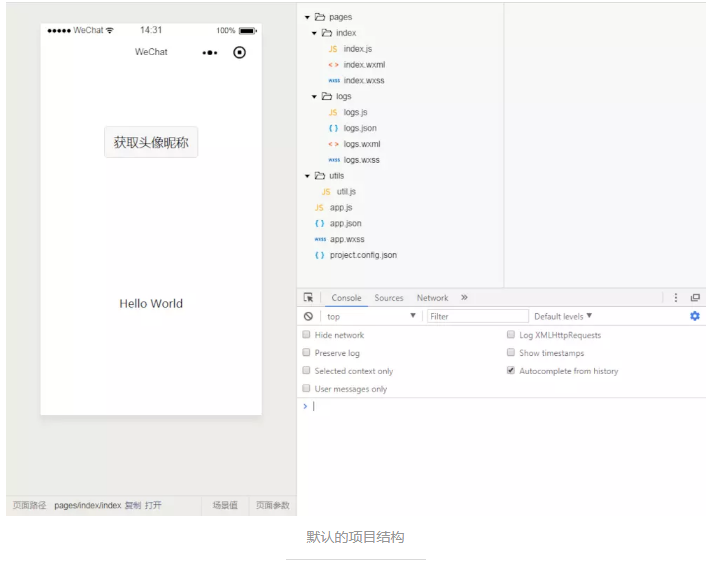Image resolution: width=721 pixels, height=575 pixels.
Task: Switch to the Network tab
Action: coord(432,298)
